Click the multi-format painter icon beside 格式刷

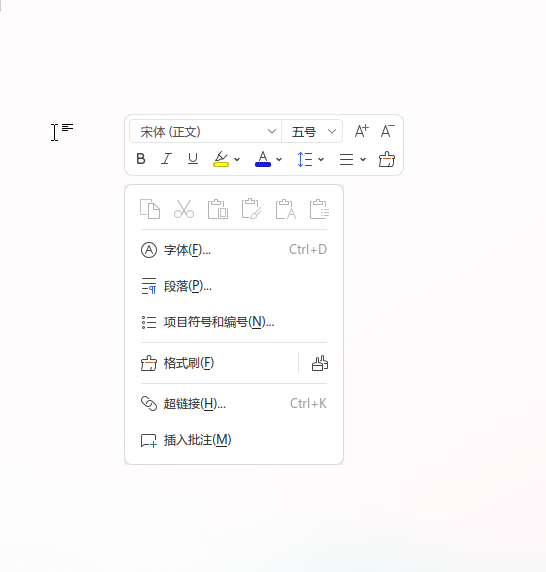(320, 363)
